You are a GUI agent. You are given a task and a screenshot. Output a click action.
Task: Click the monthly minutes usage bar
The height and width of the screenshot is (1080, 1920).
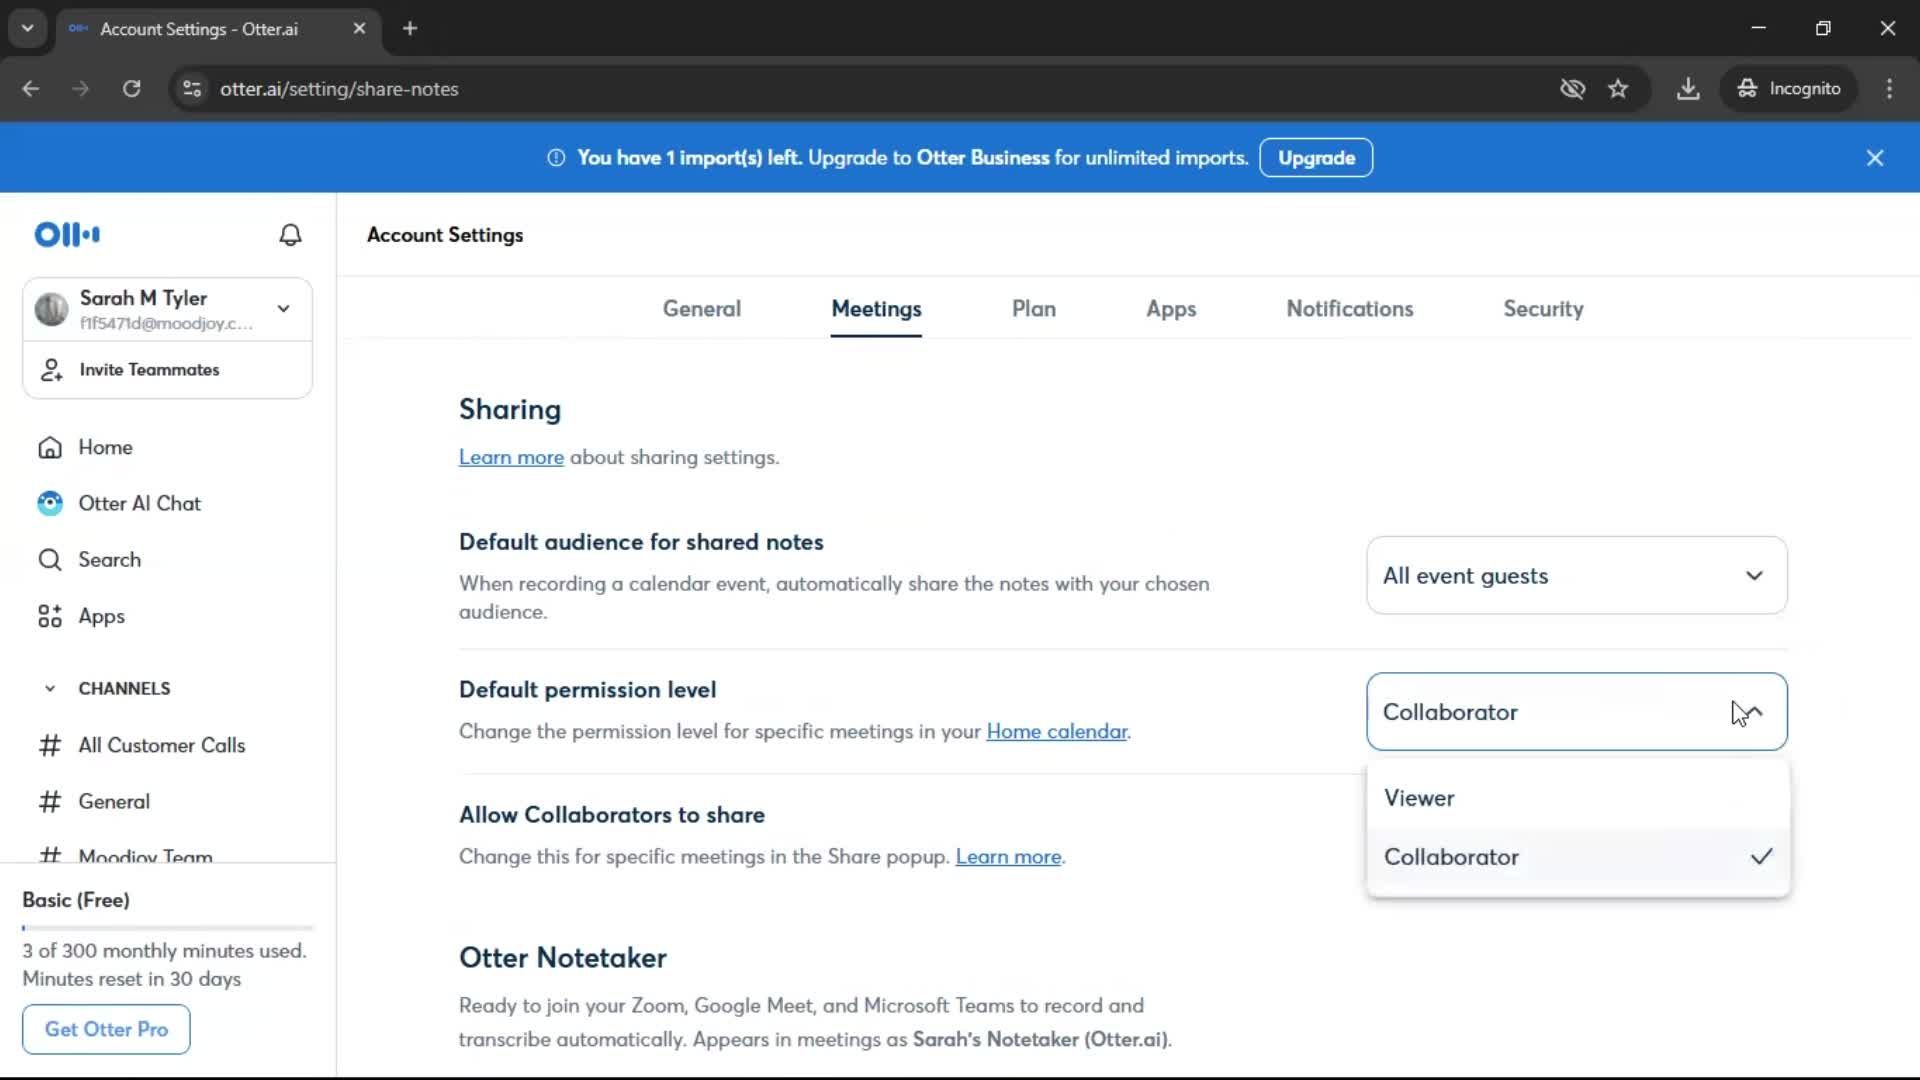point(167,928)
